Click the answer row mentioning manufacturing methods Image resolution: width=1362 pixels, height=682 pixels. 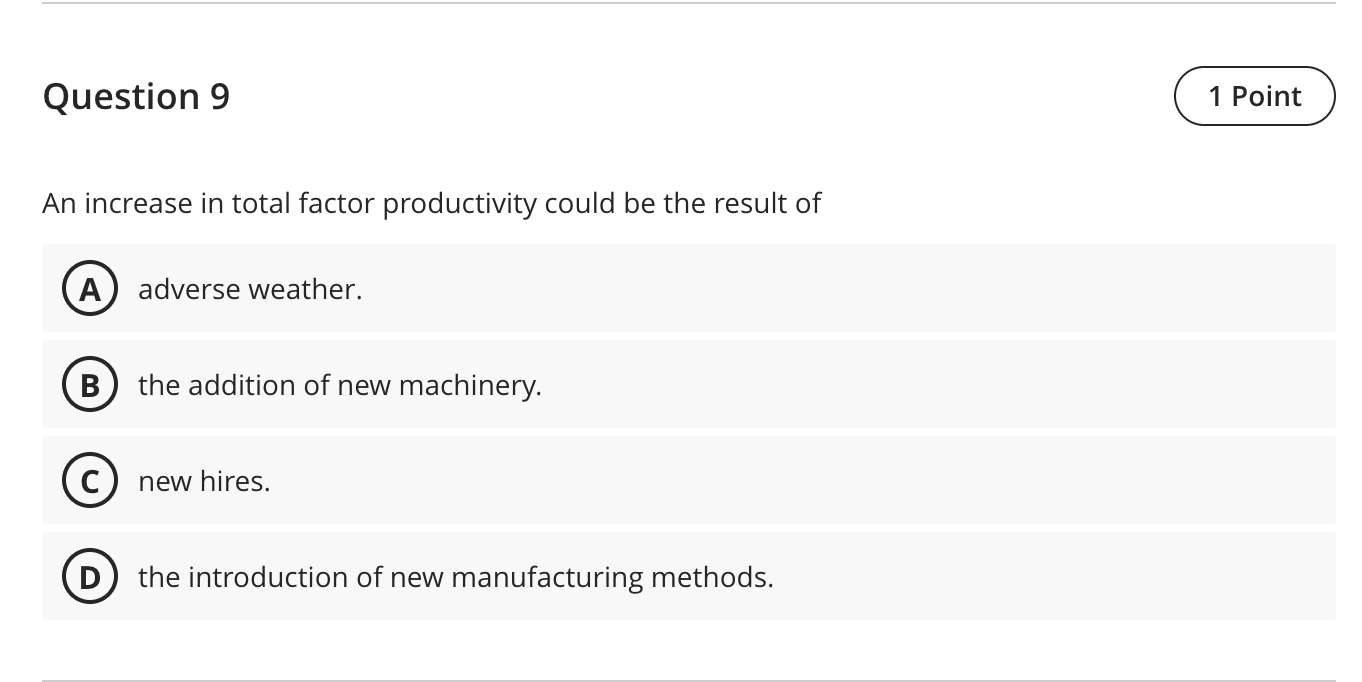click(x=688, y=577)
